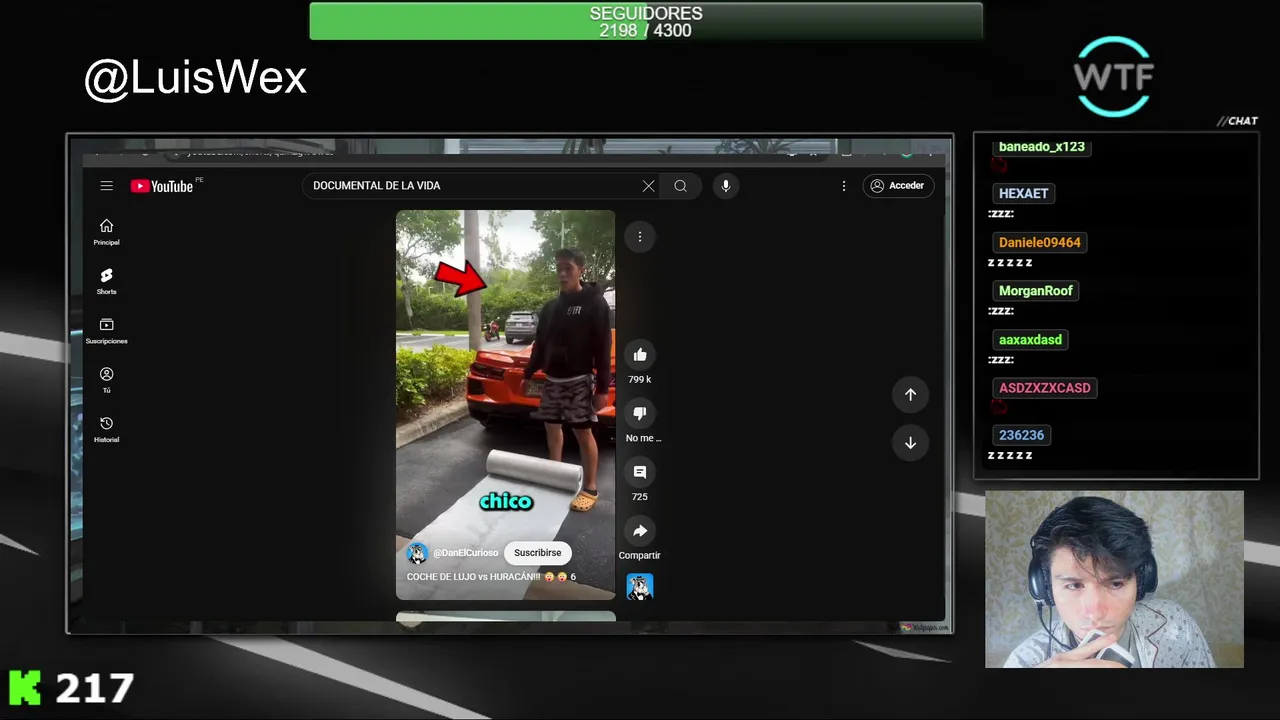Open the comments showing 725
1280x720 pixels.
(640, 472)
